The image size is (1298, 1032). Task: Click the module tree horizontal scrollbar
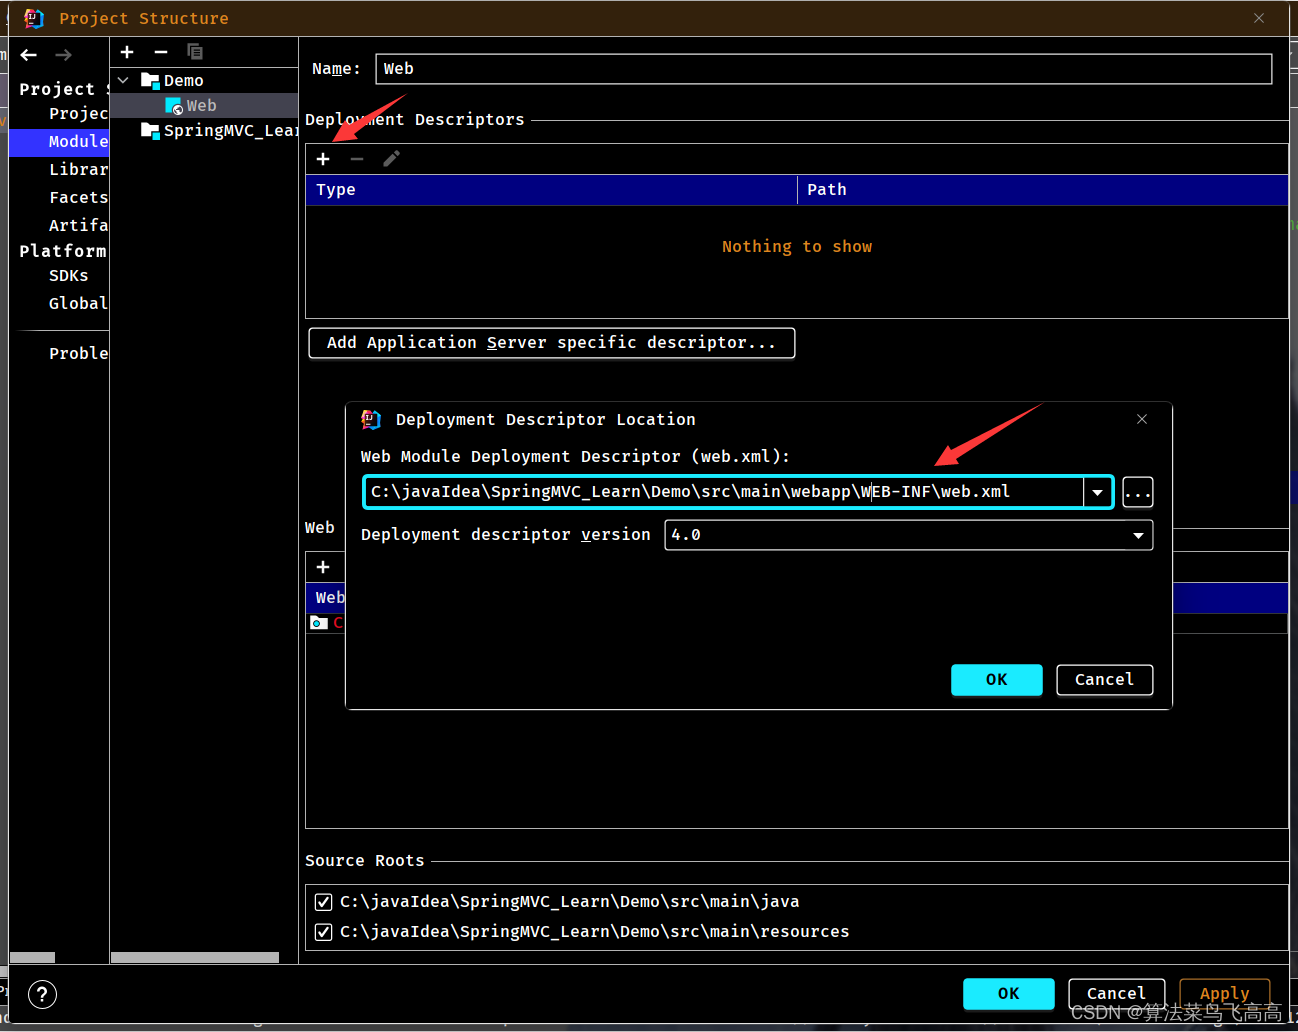coord(195,958)
